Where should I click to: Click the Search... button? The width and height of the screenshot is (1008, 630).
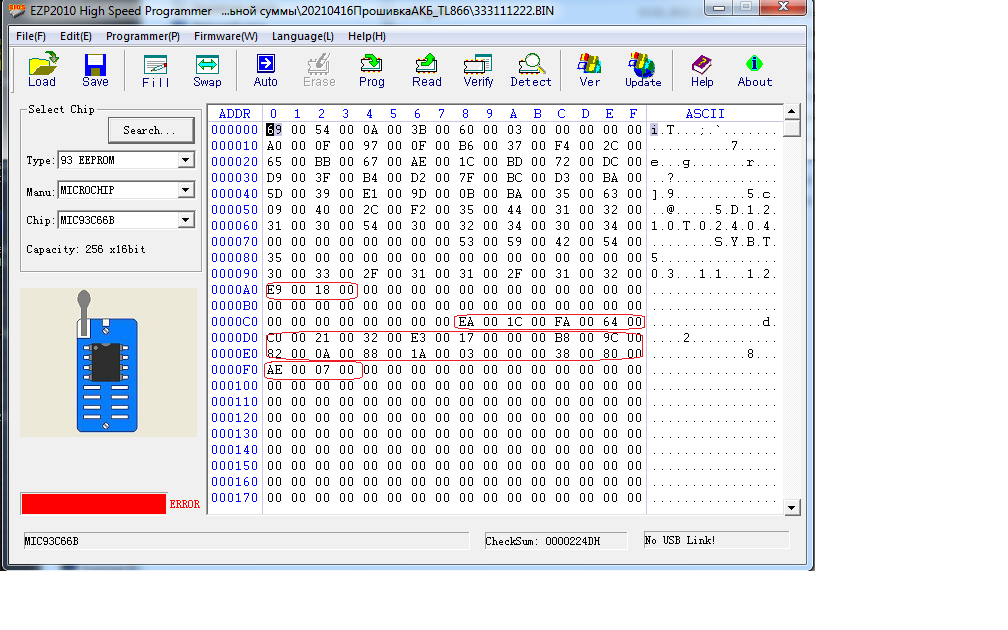point(149,130)
